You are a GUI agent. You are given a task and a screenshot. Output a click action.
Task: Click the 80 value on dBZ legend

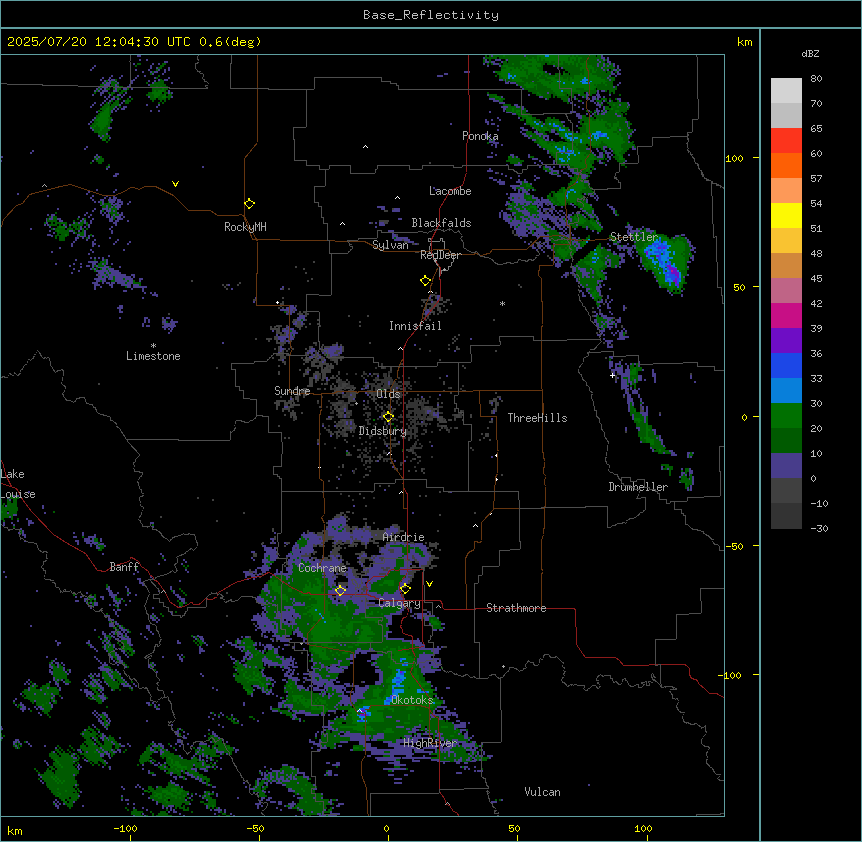pyautogui.click(x=816, y=79)
